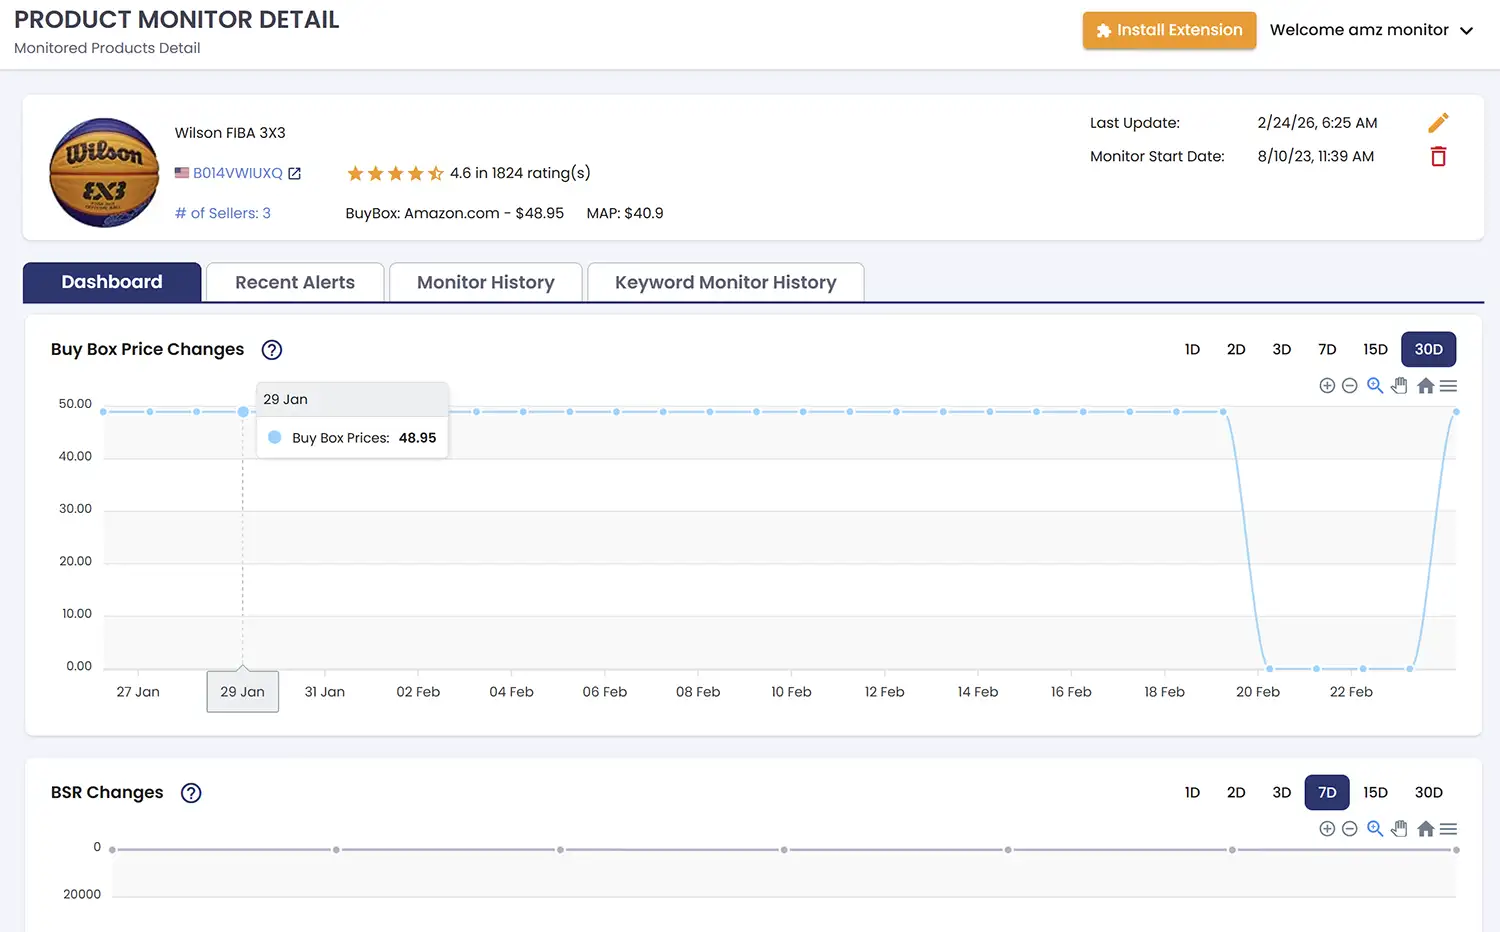The image size is (1500, 932).
Task: Open help icon beside Buy Box Price Changes
Action: point(271,350)
